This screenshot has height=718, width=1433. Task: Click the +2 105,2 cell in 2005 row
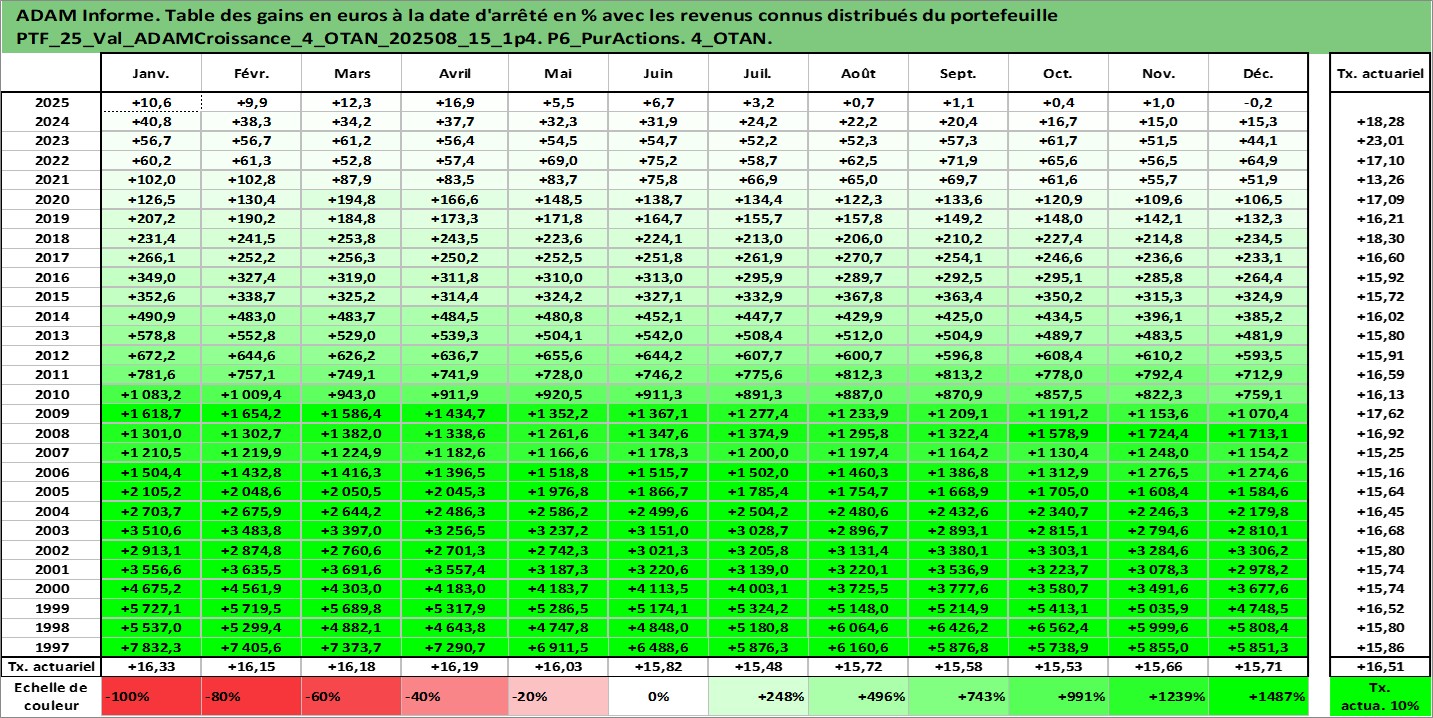(152, 492)
